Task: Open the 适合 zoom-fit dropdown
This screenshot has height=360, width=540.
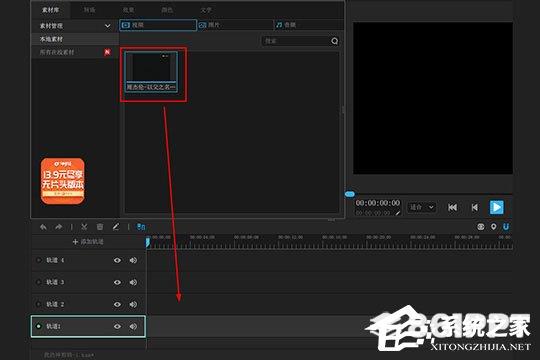Action: [x=422, y=207]
